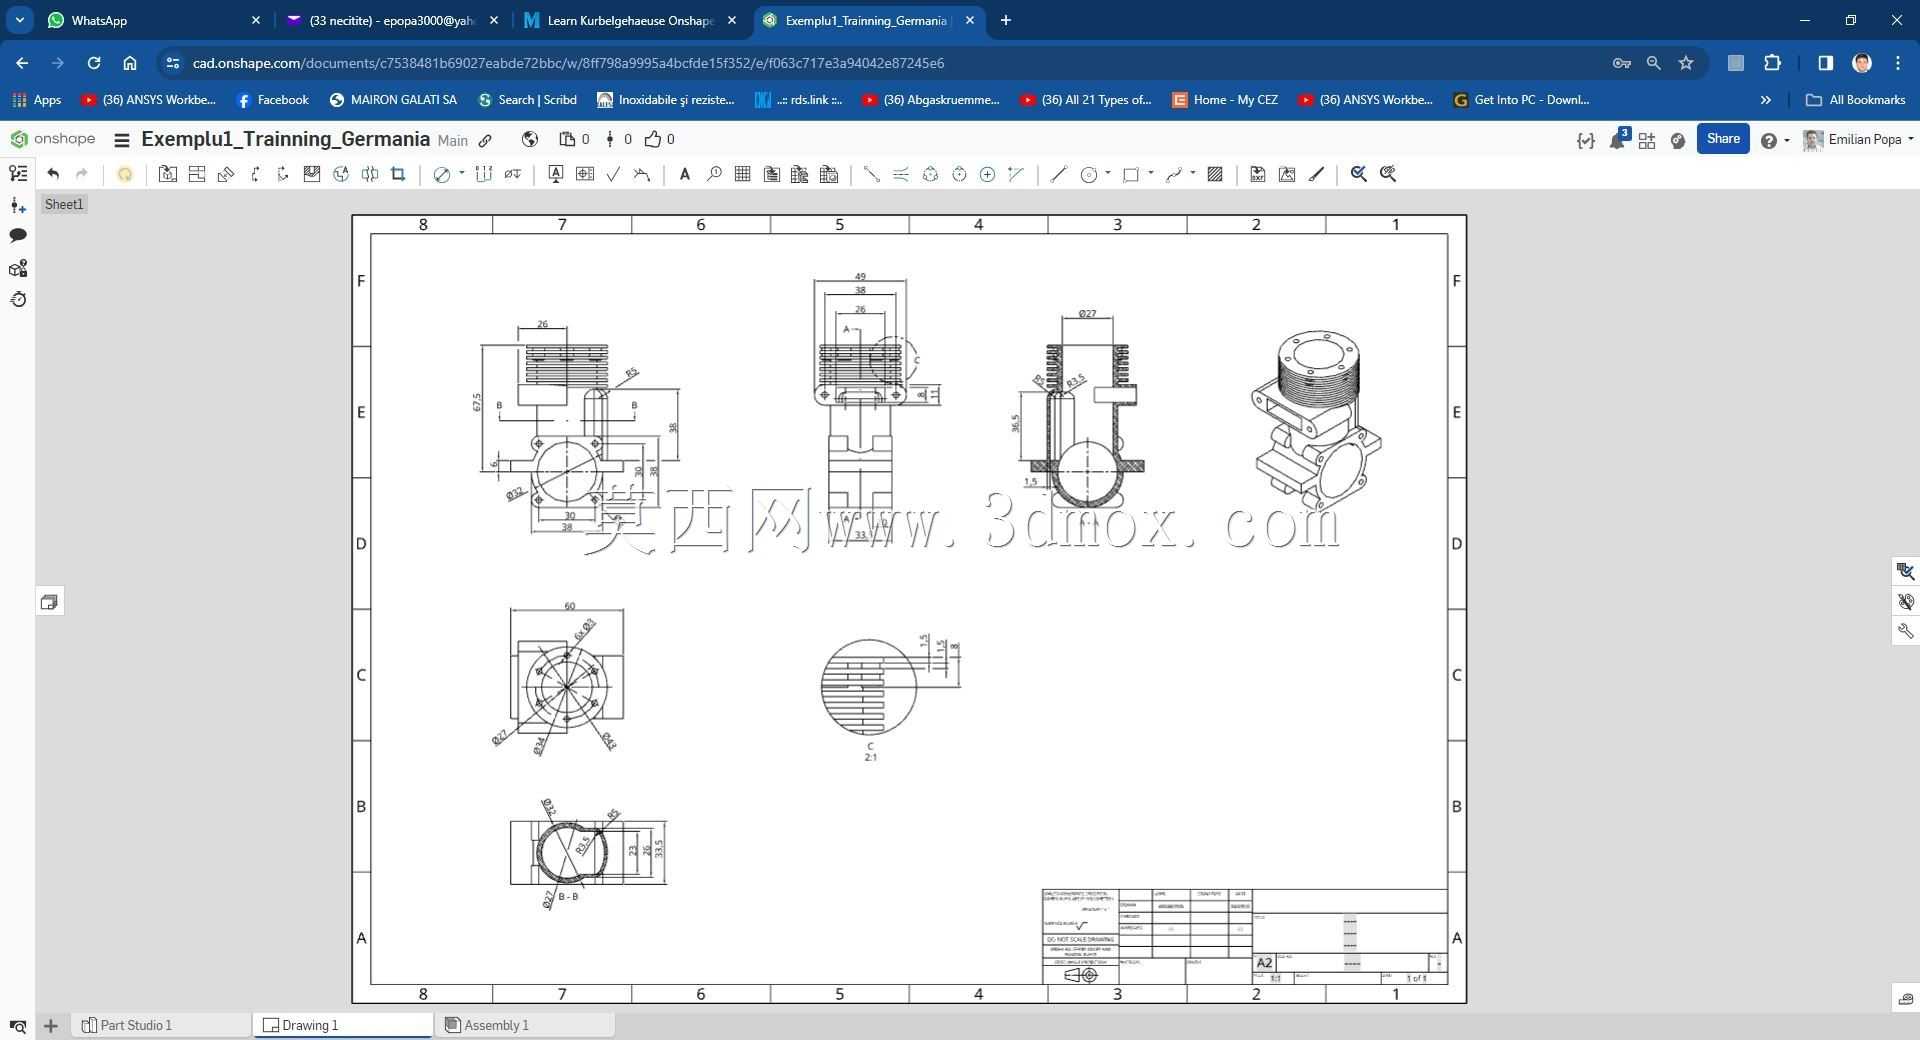Expand the Circle tool dropdown arrow

tap(1108, 173)
